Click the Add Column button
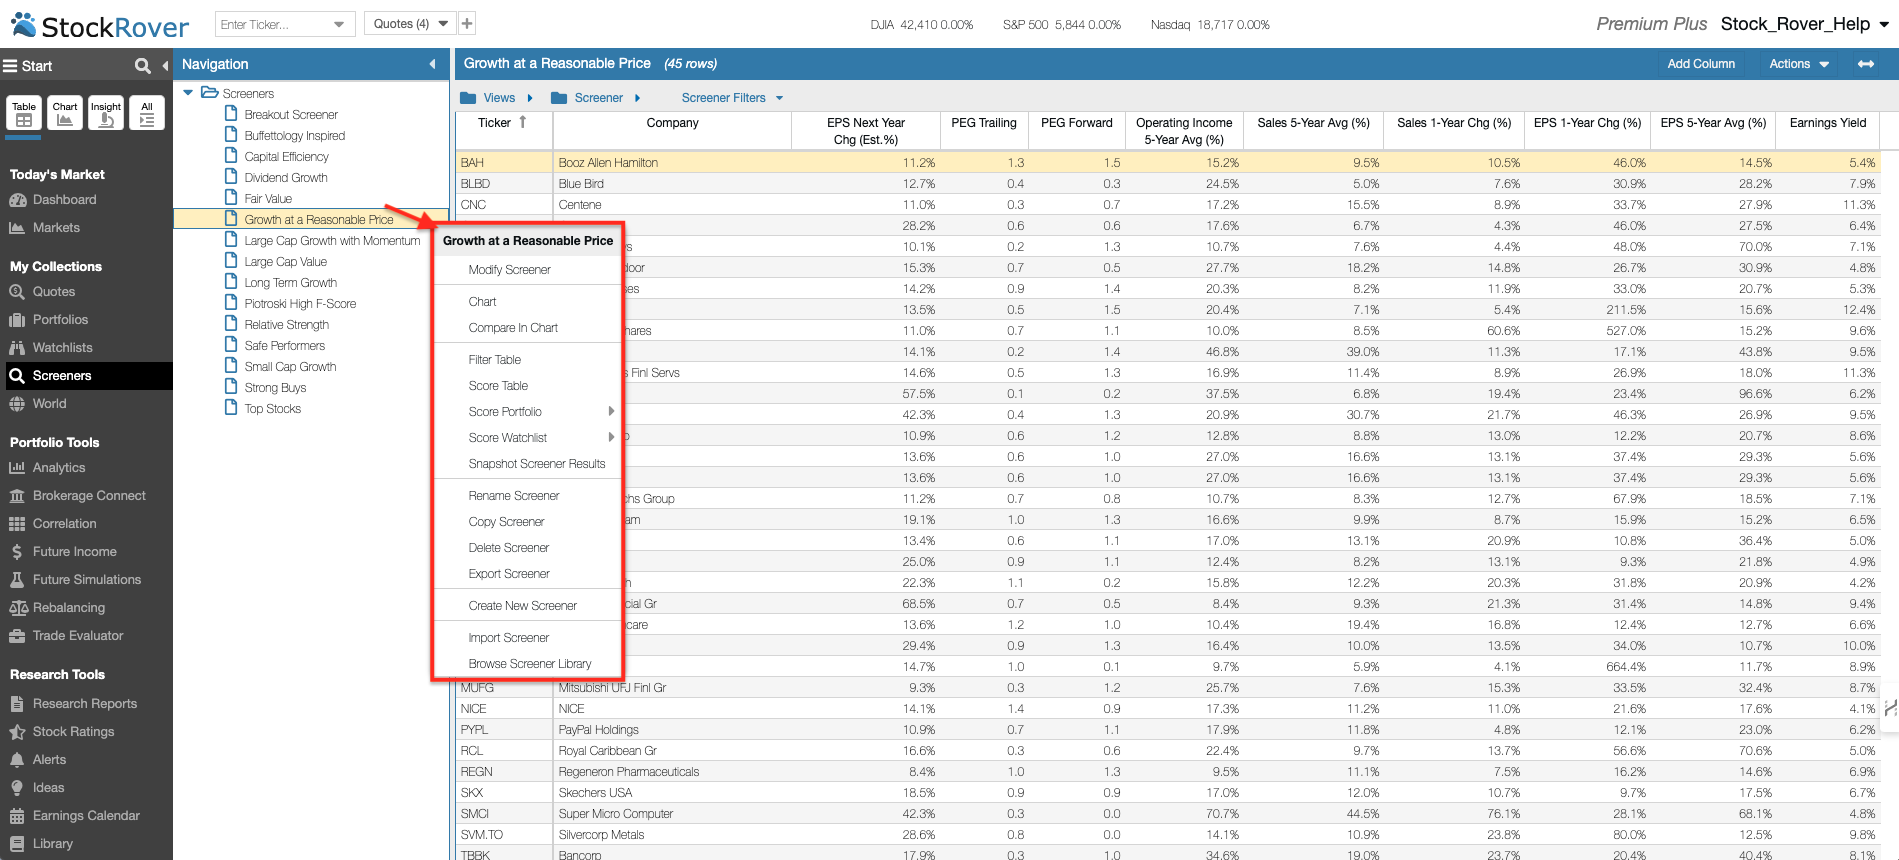 point(1701,64)
